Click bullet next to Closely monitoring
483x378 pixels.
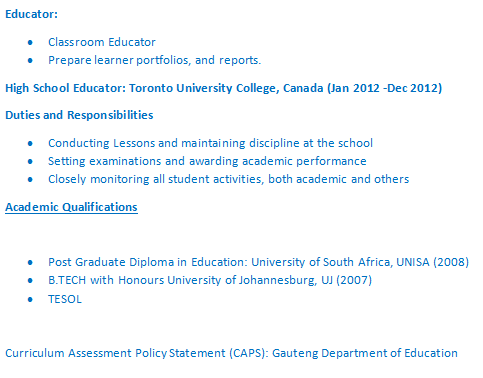tap(30, 179)
